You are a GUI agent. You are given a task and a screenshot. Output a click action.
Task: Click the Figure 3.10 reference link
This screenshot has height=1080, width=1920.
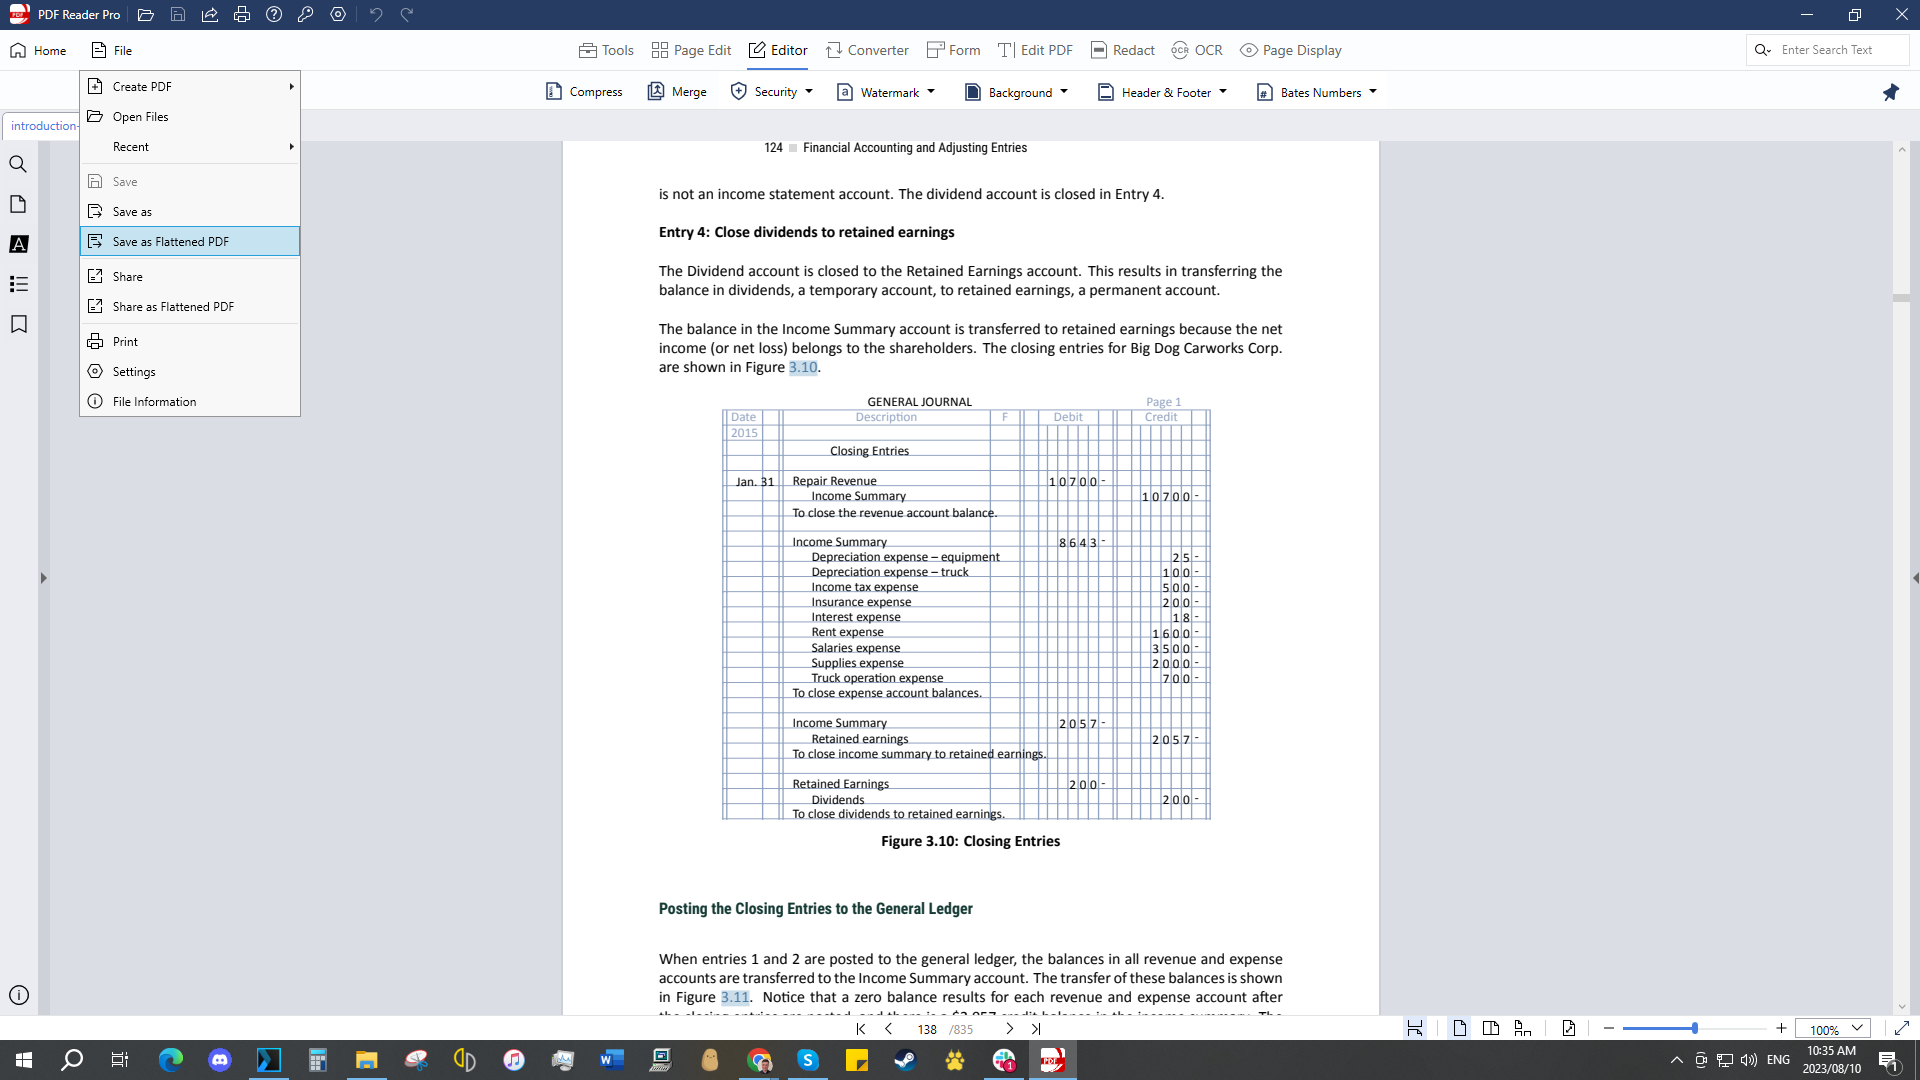click(803, 367)
